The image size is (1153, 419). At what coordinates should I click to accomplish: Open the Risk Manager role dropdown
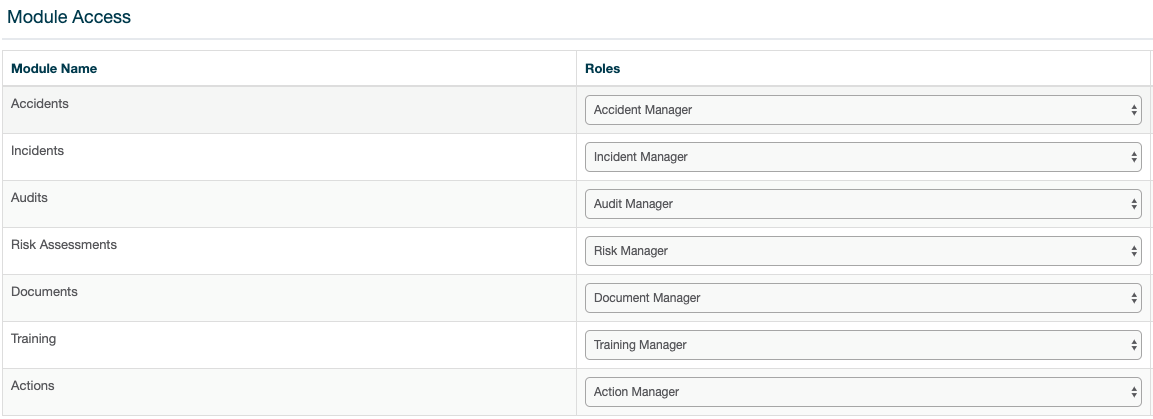click(863, 251)
